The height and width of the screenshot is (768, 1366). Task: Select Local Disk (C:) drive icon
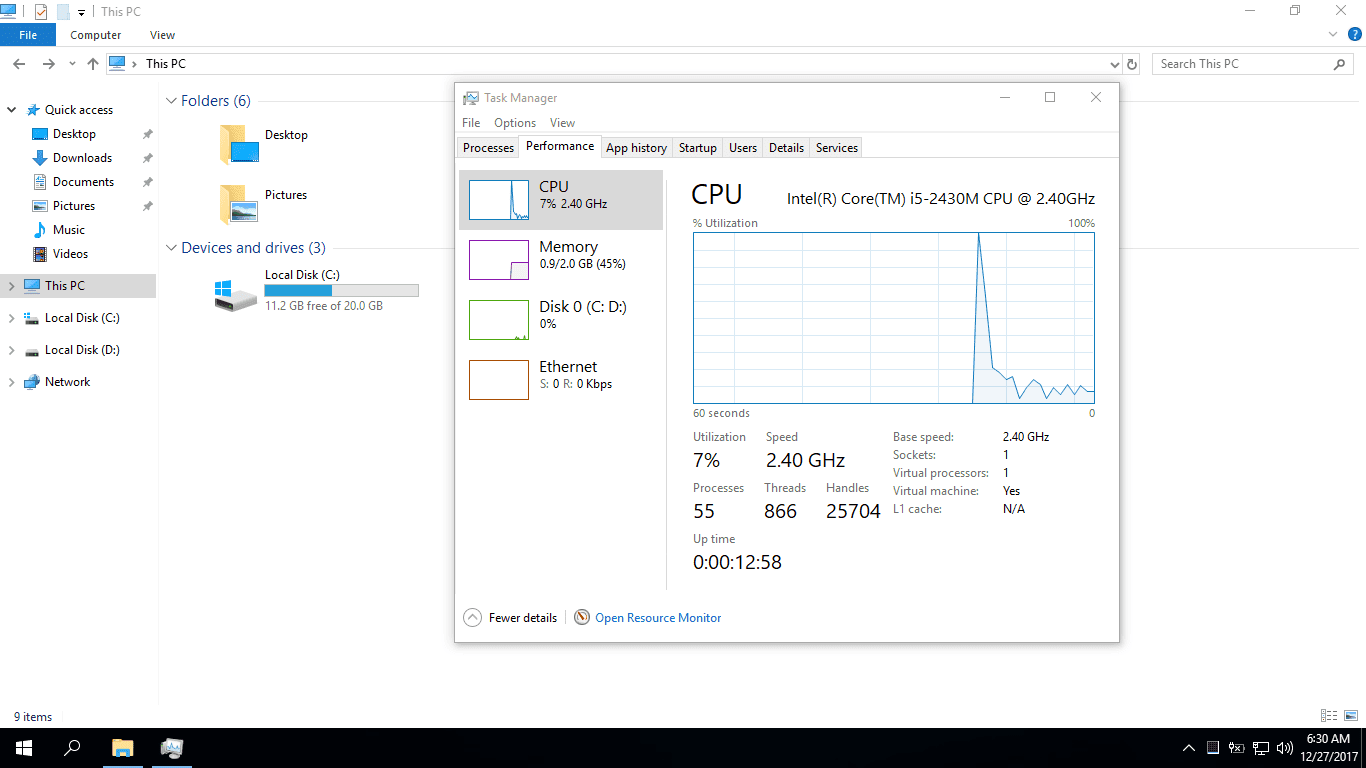236,294
